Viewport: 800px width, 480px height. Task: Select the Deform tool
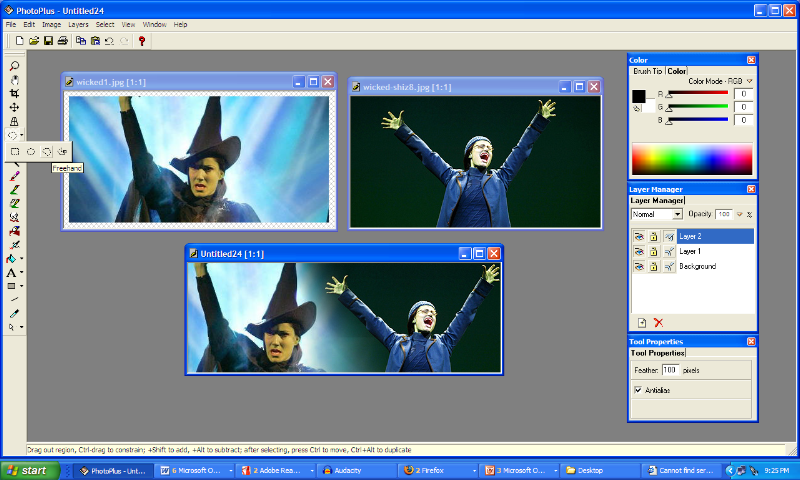pyautogui.click(x=14, y=121)
